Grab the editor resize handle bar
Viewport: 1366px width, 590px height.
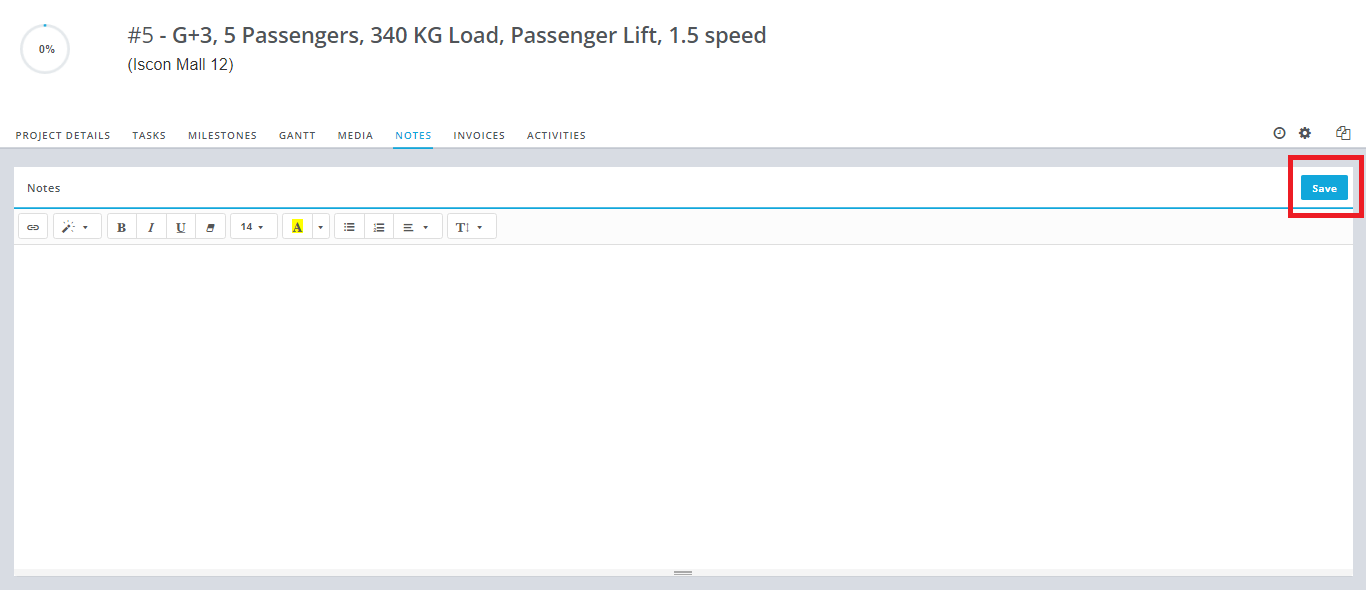683,573
